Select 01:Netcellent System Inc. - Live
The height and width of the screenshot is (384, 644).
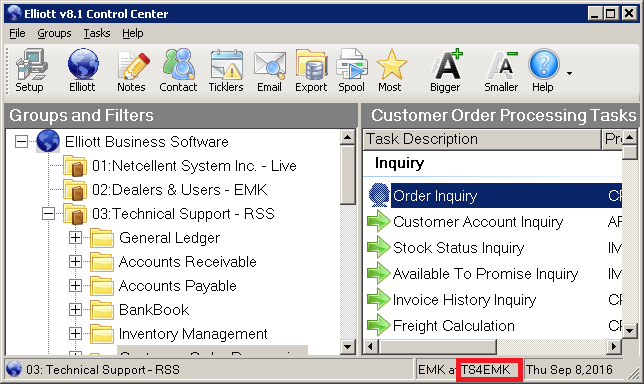click(x=194, y=166)
